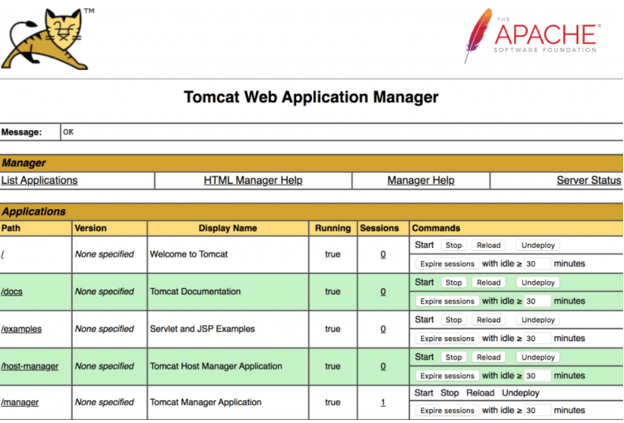Click idle minutes field in Welcome to Tomcat row
This screenshot has width=624, height=423.
coord(537,264)
